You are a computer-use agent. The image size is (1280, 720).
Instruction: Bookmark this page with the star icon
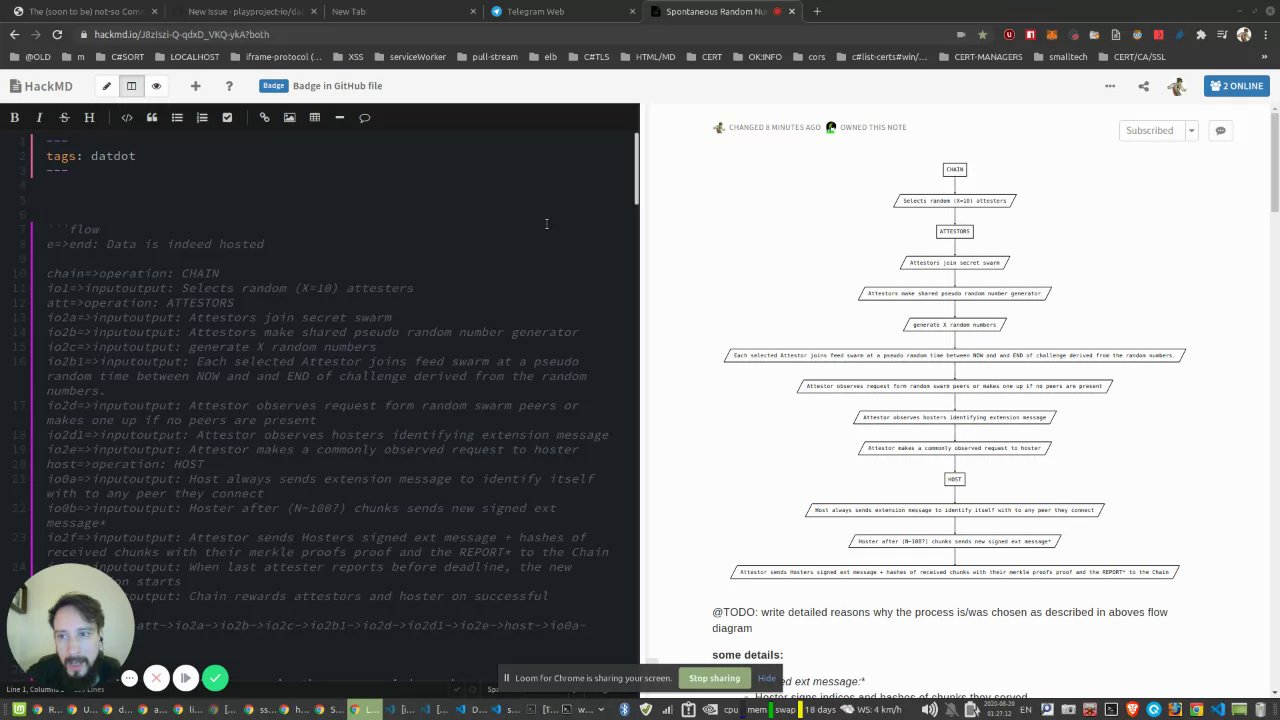tap(985, 34)
